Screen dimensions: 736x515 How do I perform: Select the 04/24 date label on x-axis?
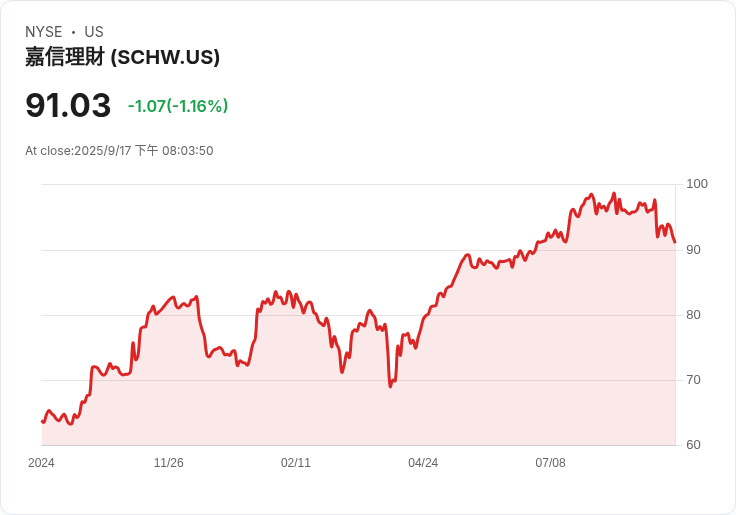tap(423, 463)
